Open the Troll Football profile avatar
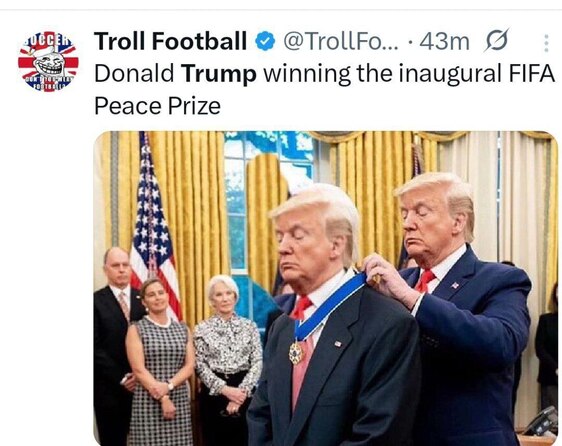 click(48, 62)
